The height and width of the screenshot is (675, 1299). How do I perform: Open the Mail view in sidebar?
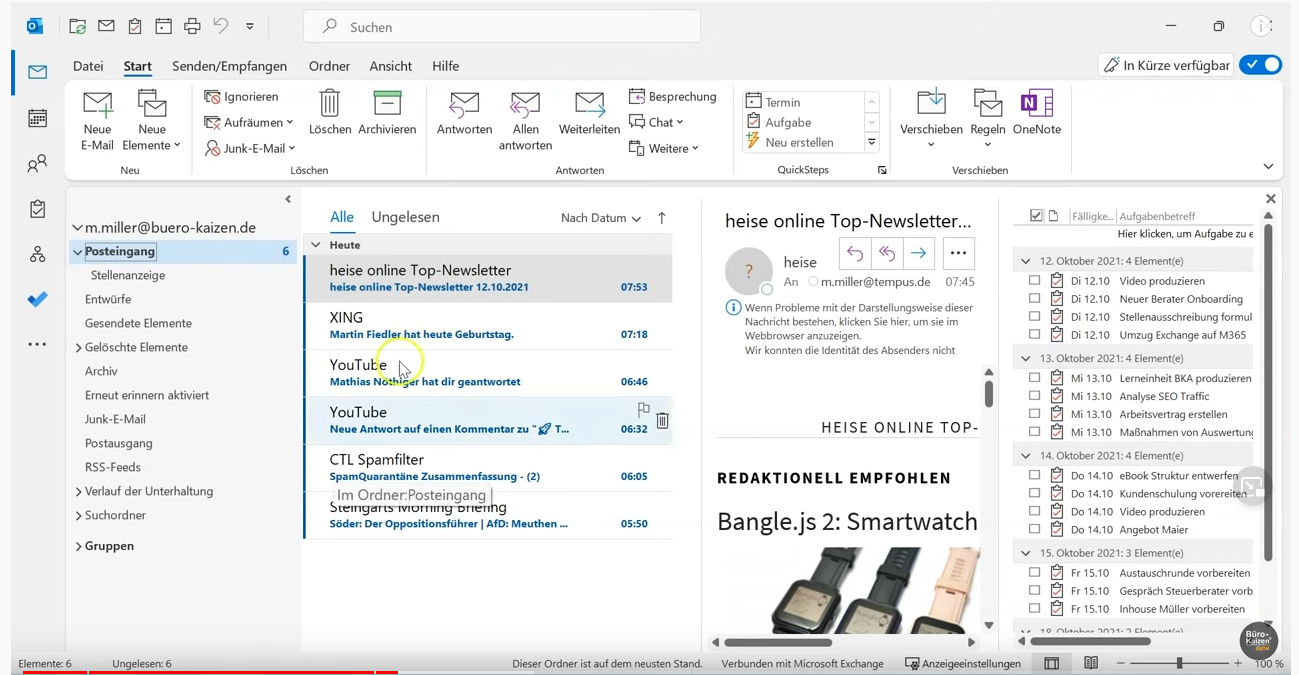point(38,72)
